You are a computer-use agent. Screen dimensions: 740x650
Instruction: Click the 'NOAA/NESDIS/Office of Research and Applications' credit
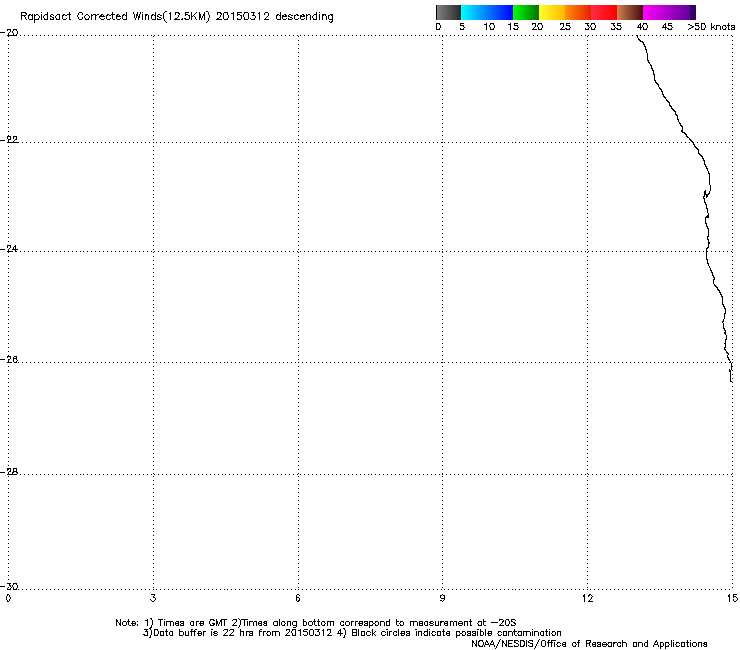tap(589, 644)
